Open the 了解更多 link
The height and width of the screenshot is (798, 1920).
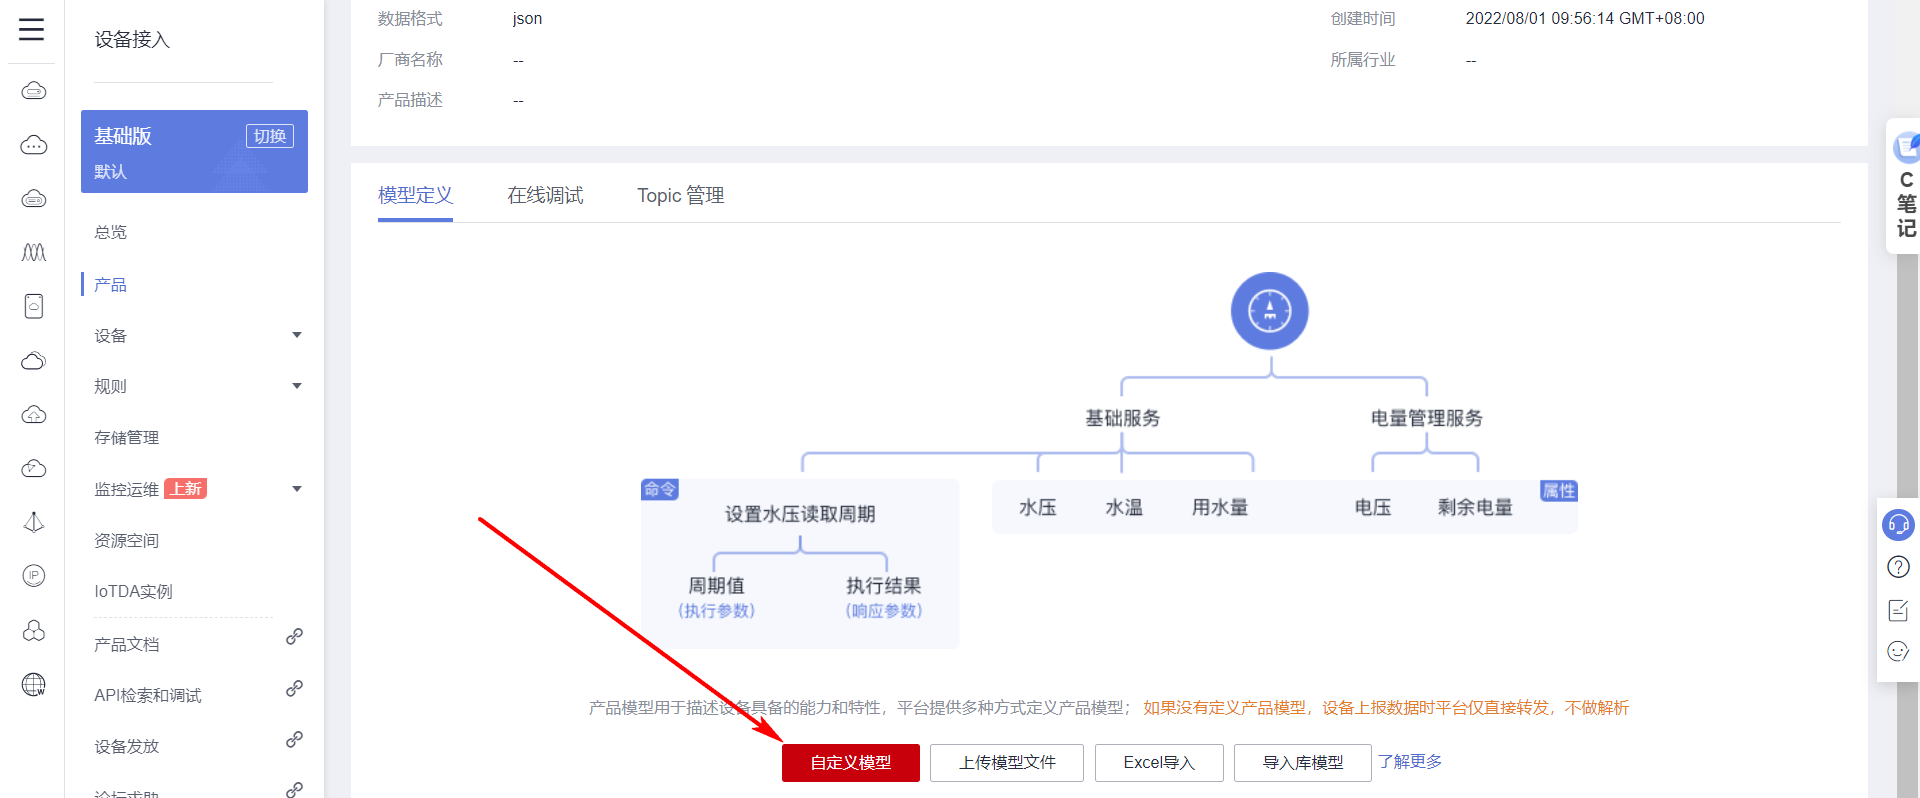1410,762
